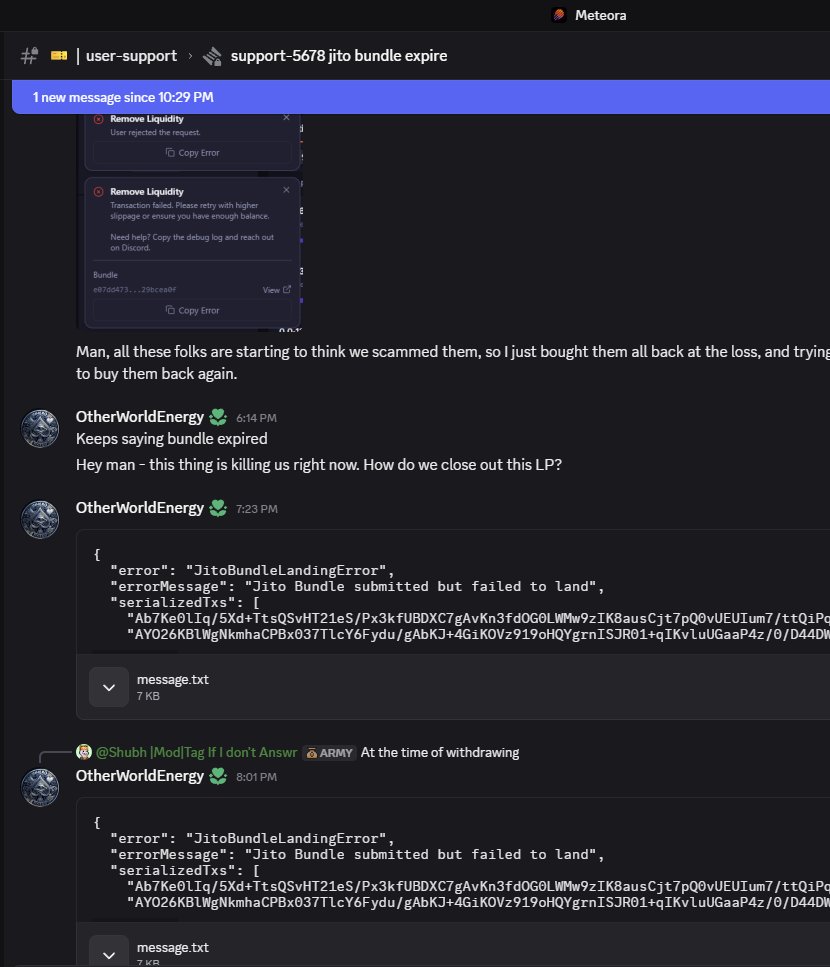Click green badge next to 6:14 PM username
Image resolution: width=830 pixels, height=967 pixels.
point(218,418)
